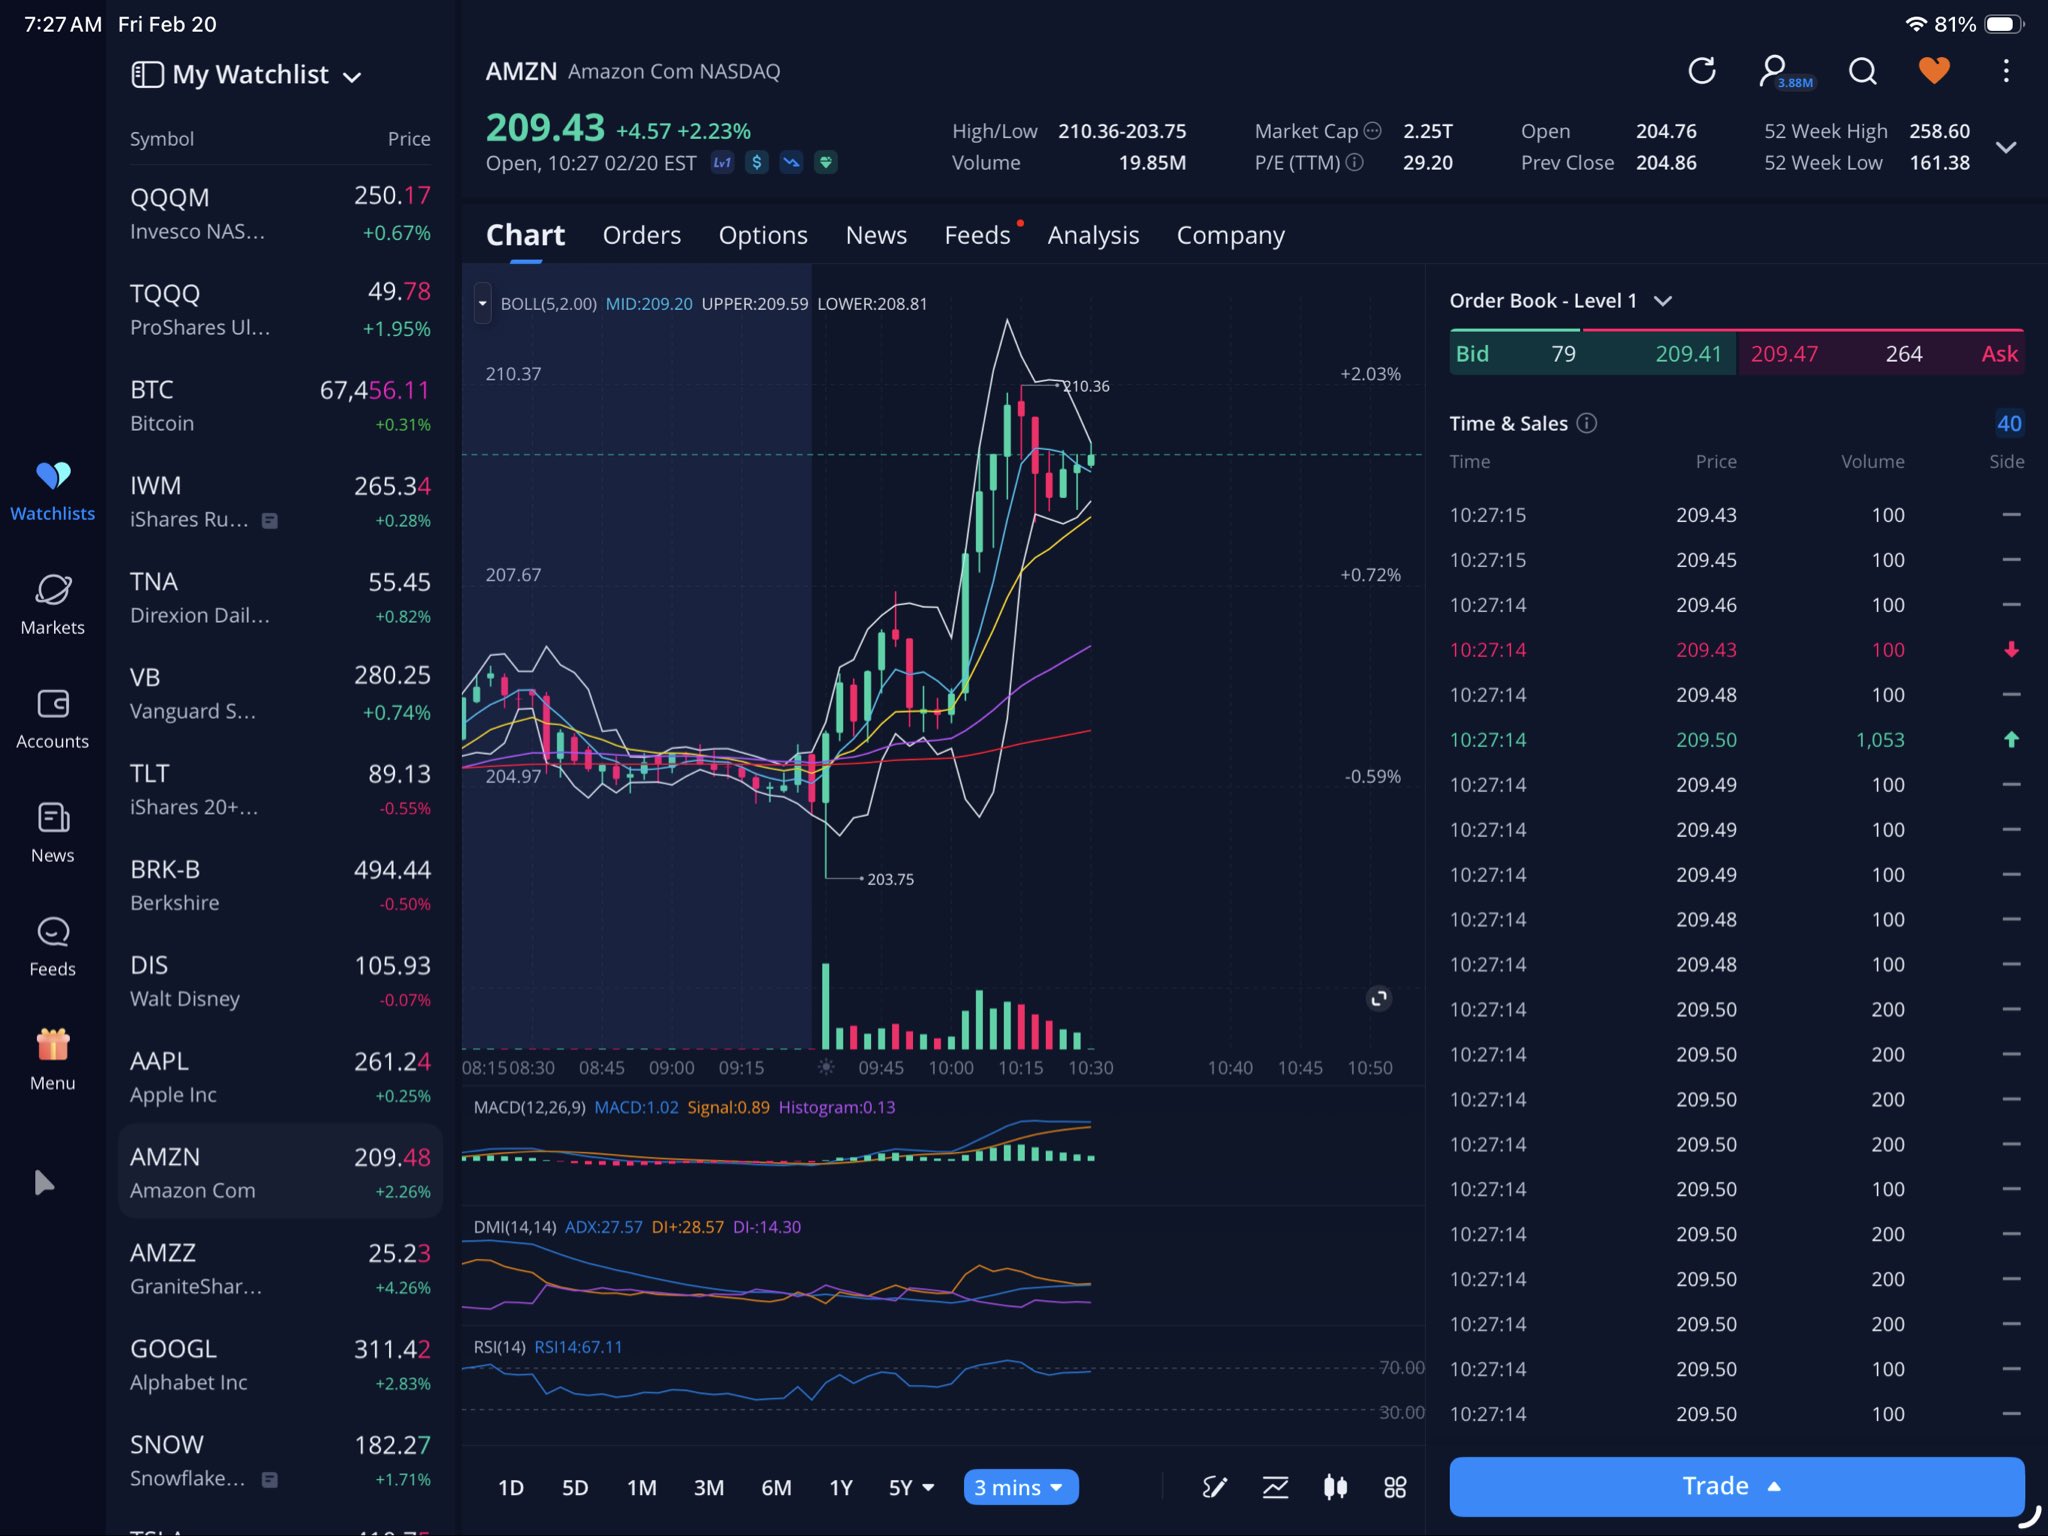Open the multi-chart grid layout icon
Screen dimensions: 2048x1536
coord(1395,1487)
